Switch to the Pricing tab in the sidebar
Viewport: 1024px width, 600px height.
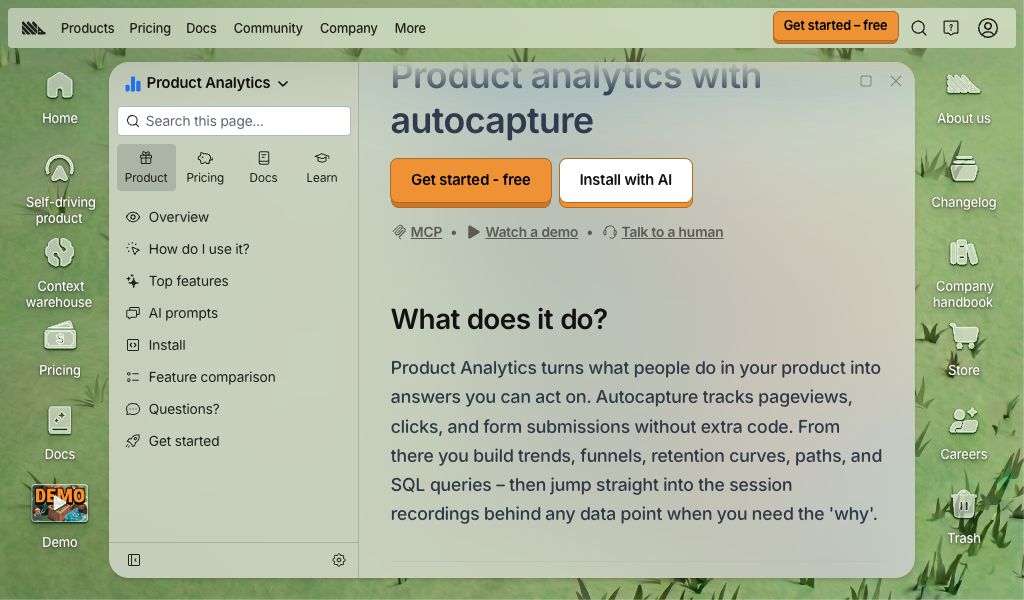(205, 167)
